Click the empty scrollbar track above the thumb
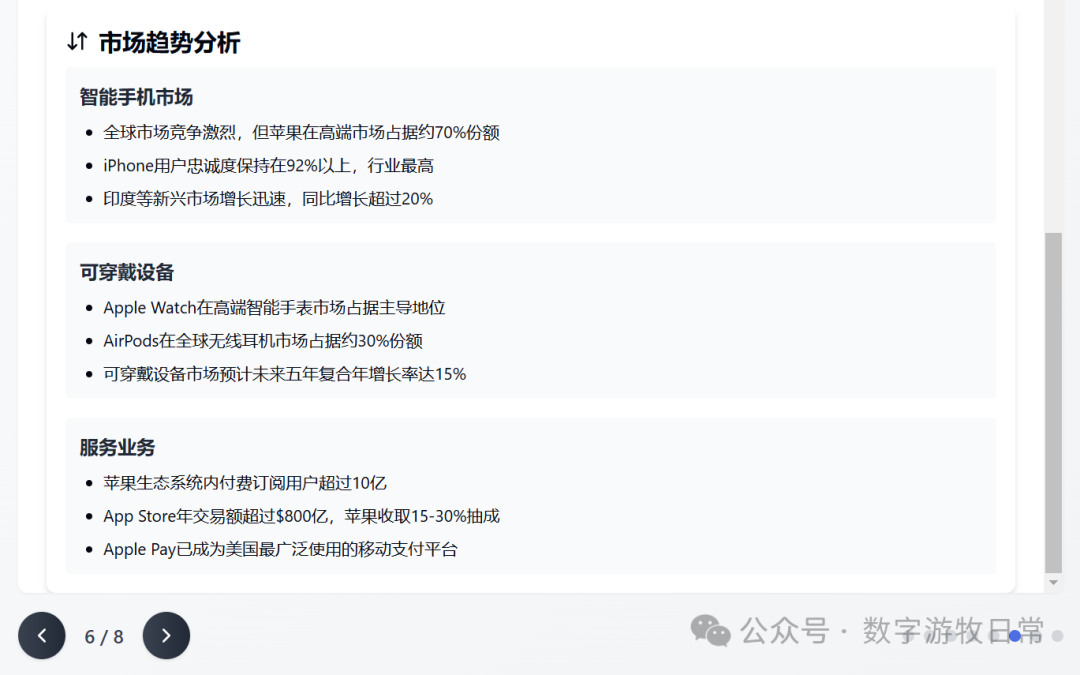The height and width of the screenshot is (675, 1080). [x=1053, y=120]
